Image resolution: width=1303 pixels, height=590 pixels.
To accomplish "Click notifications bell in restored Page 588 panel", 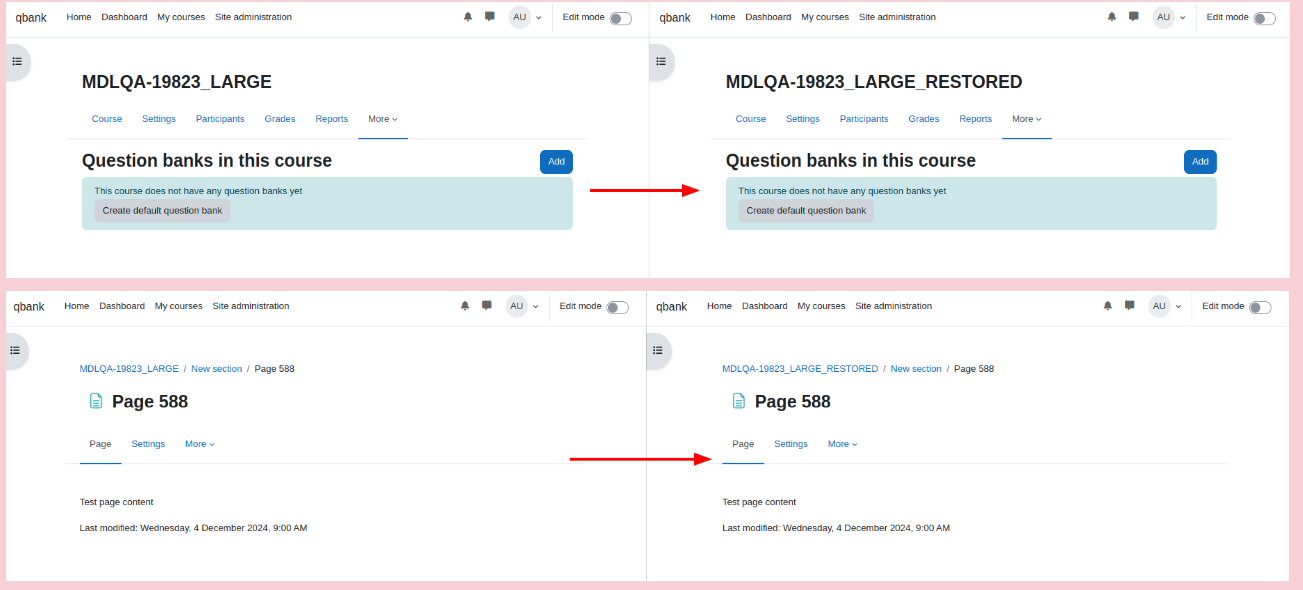I will (x=1108, y=306).
